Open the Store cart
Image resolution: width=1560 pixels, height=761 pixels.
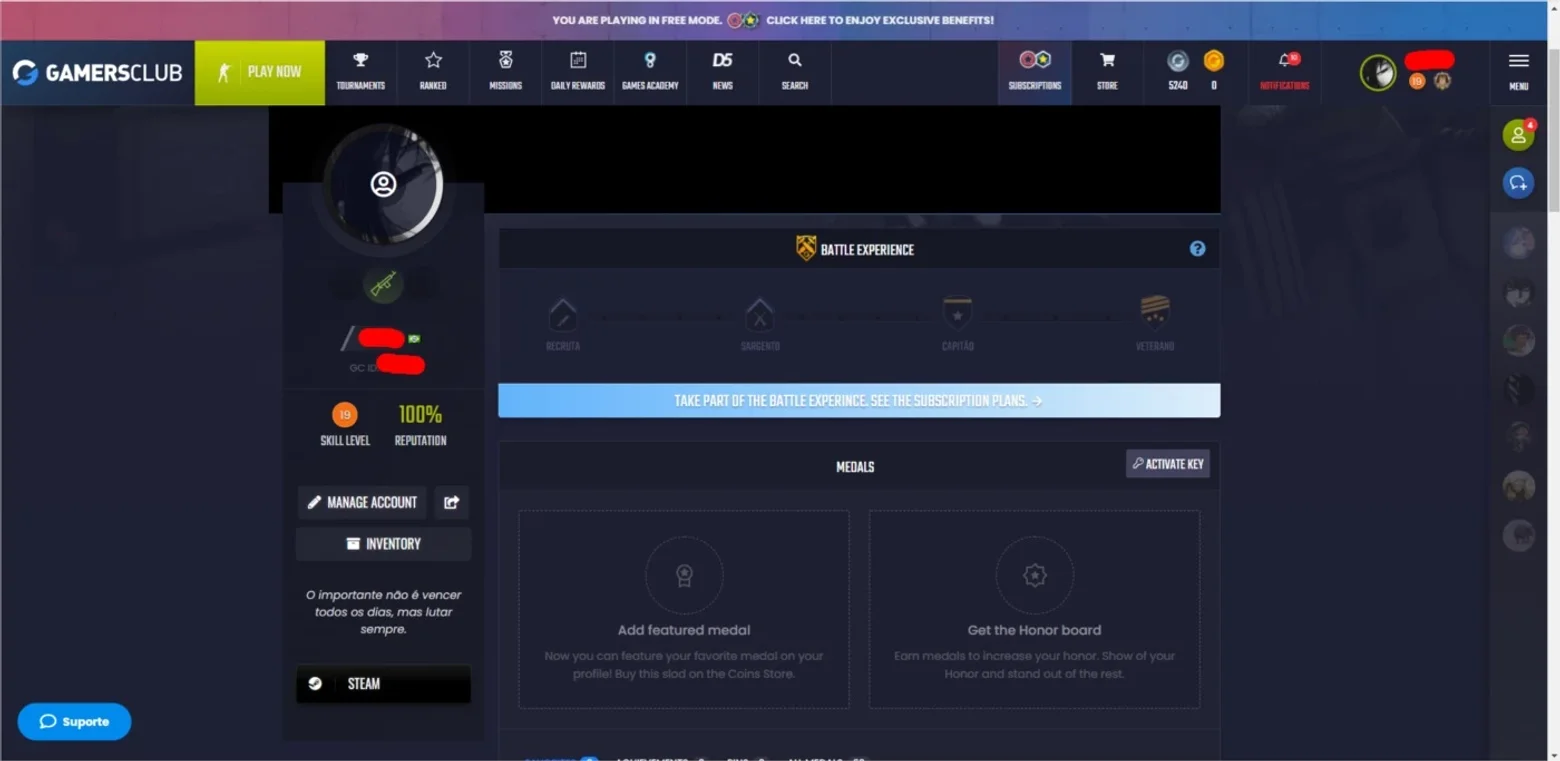pyautogui.click(x=1107, y=73)
